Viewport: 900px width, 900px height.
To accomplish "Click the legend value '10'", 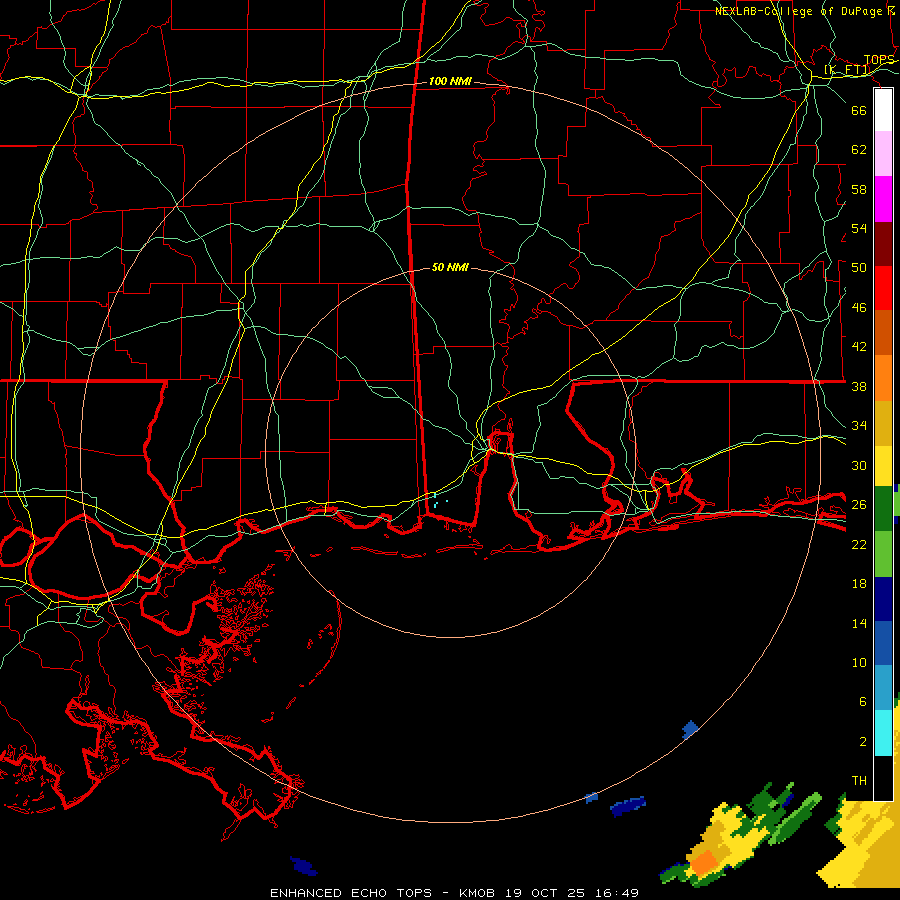I will [x=859, y=663].
